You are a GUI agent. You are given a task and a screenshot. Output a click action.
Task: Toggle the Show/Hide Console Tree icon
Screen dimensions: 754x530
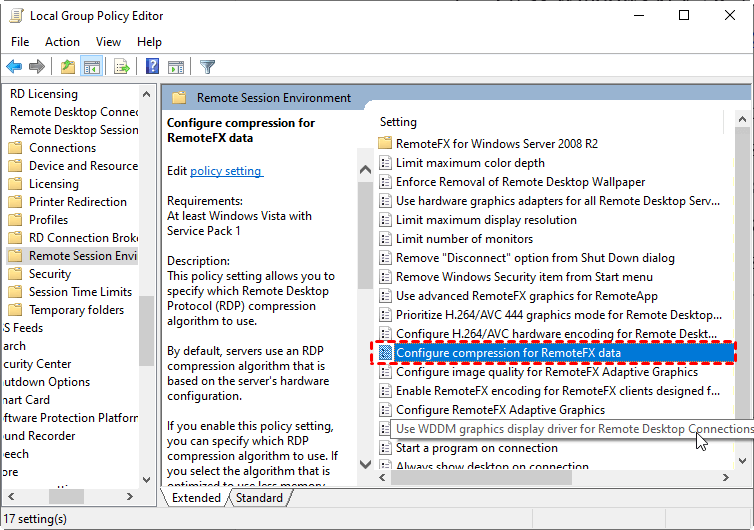click(x=91, y=67)
